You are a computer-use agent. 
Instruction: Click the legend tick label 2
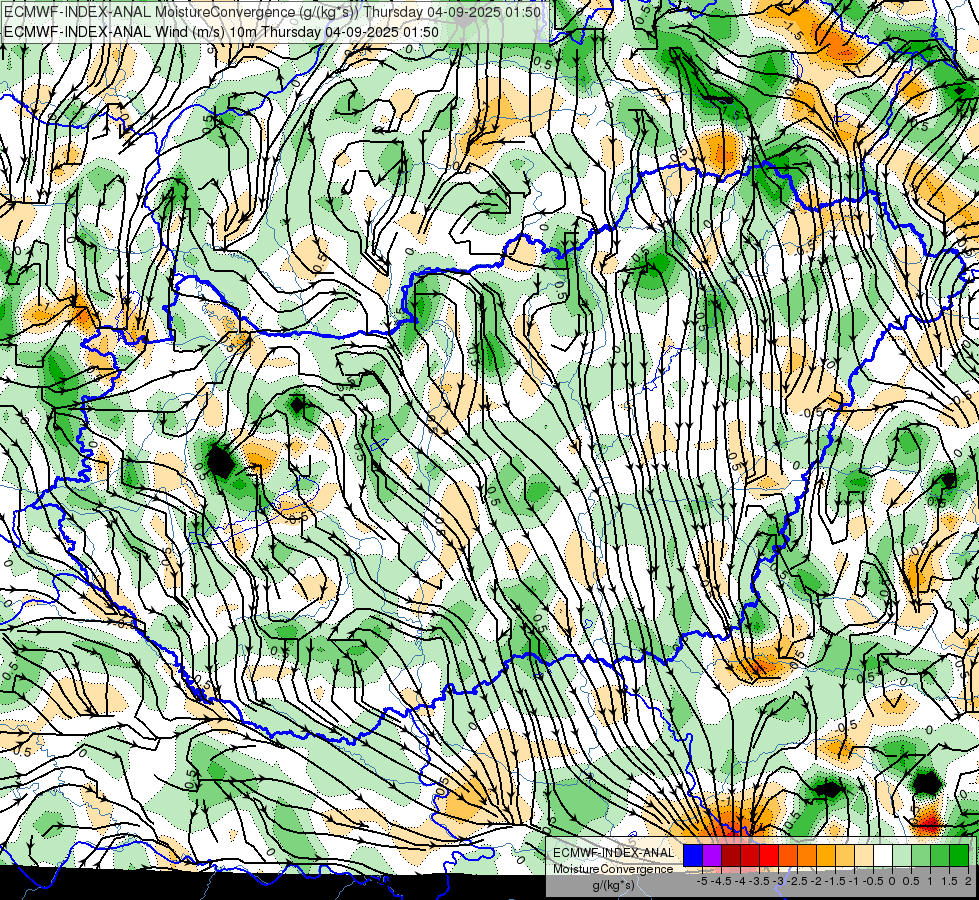point(968,881)
